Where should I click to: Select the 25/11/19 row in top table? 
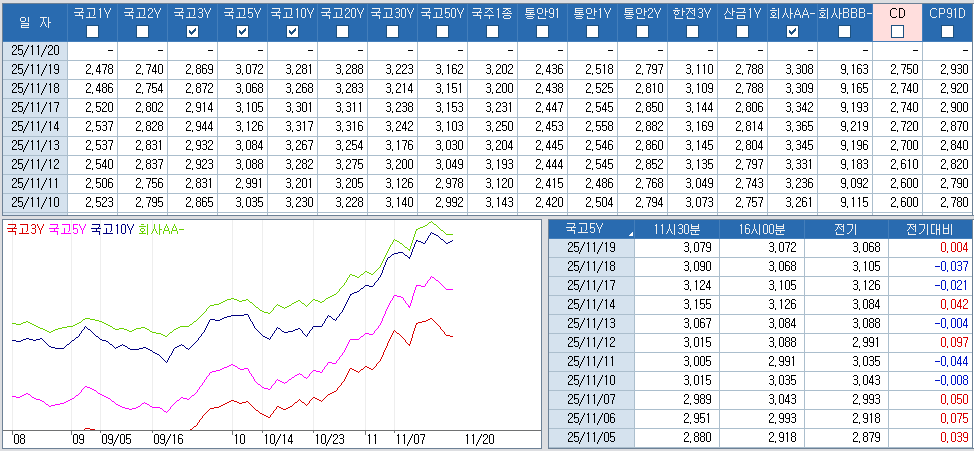(34, 68)
